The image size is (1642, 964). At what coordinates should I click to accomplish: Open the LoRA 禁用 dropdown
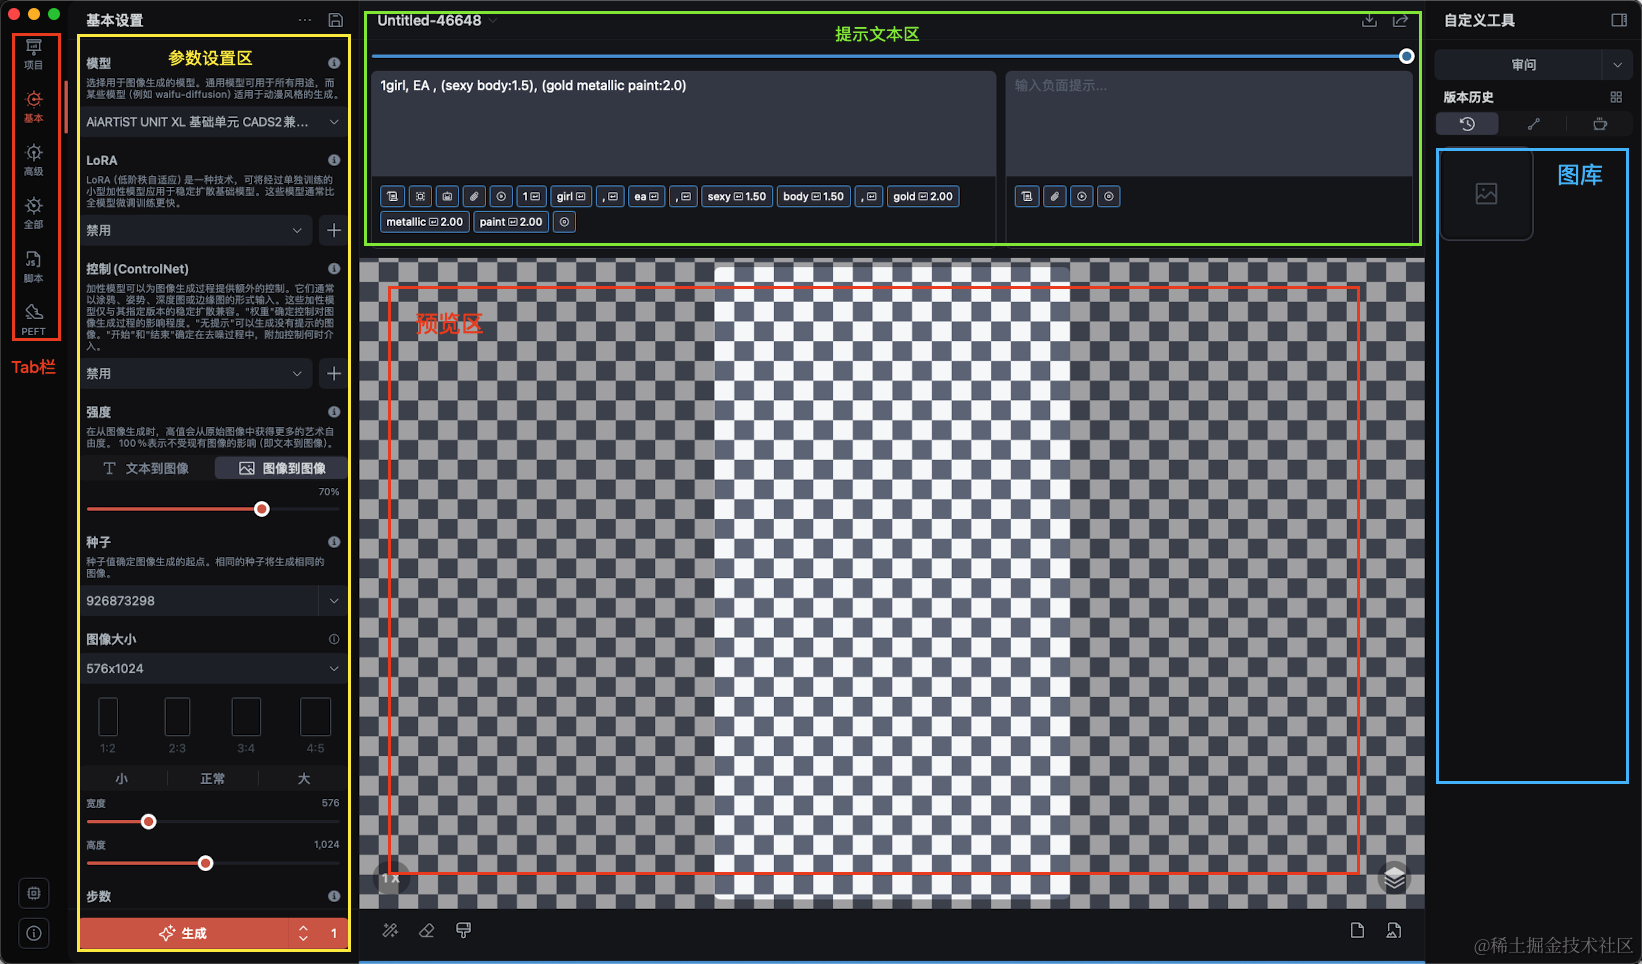pyautogui.click(x=196, y=230)
